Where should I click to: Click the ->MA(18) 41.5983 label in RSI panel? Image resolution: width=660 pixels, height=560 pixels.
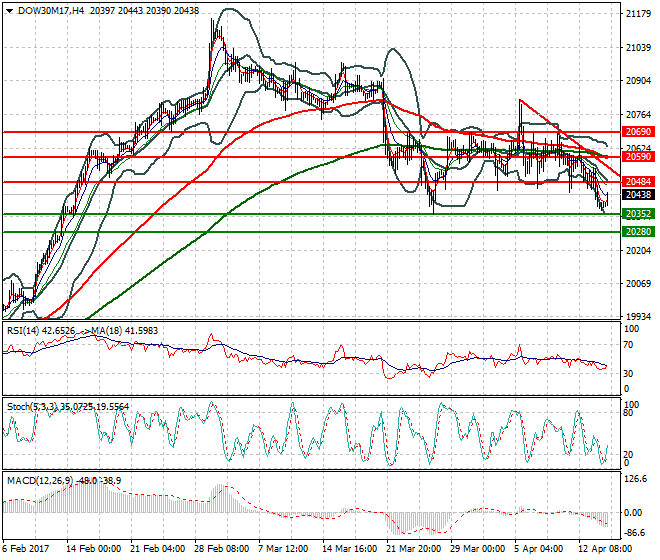(121, 331)
